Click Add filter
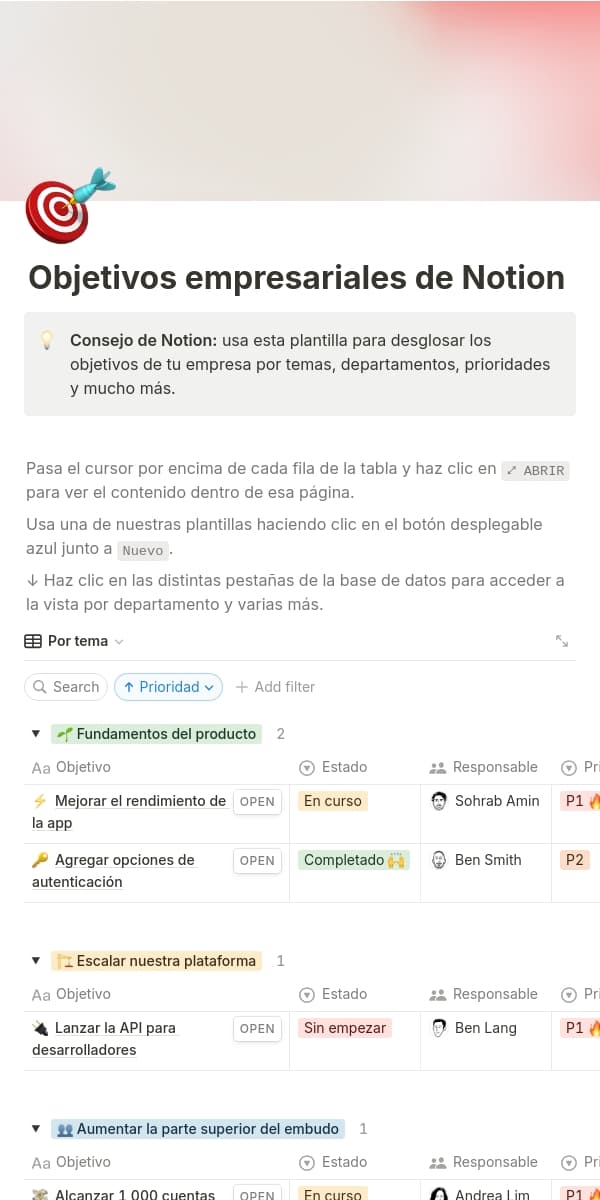Screen dimensions: 600x1200 point(275,687)
